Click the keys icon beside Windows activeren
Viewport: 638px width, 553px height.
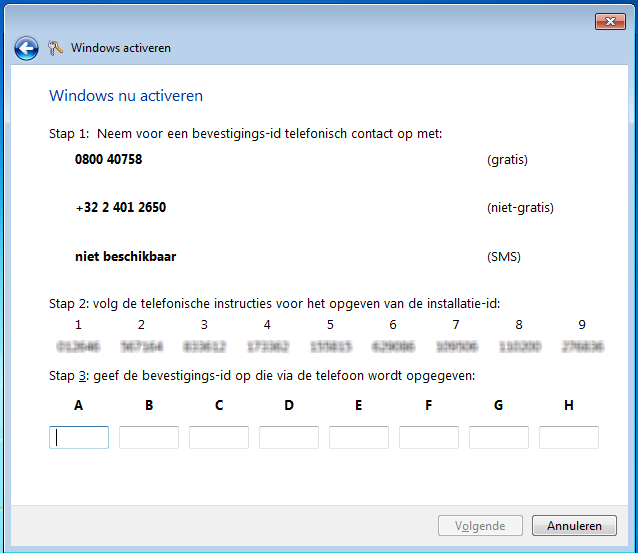55,48
